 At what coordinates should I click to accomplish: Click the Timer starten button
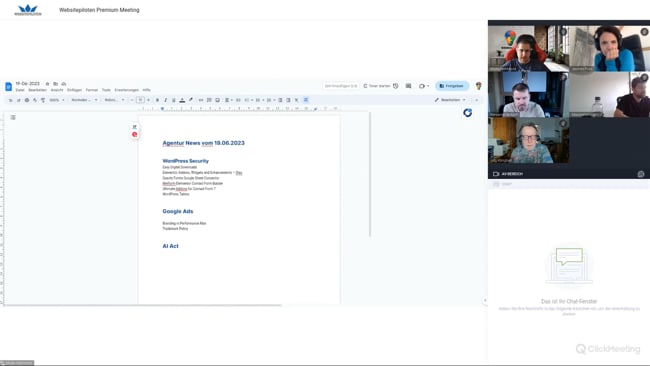(377, 86)
